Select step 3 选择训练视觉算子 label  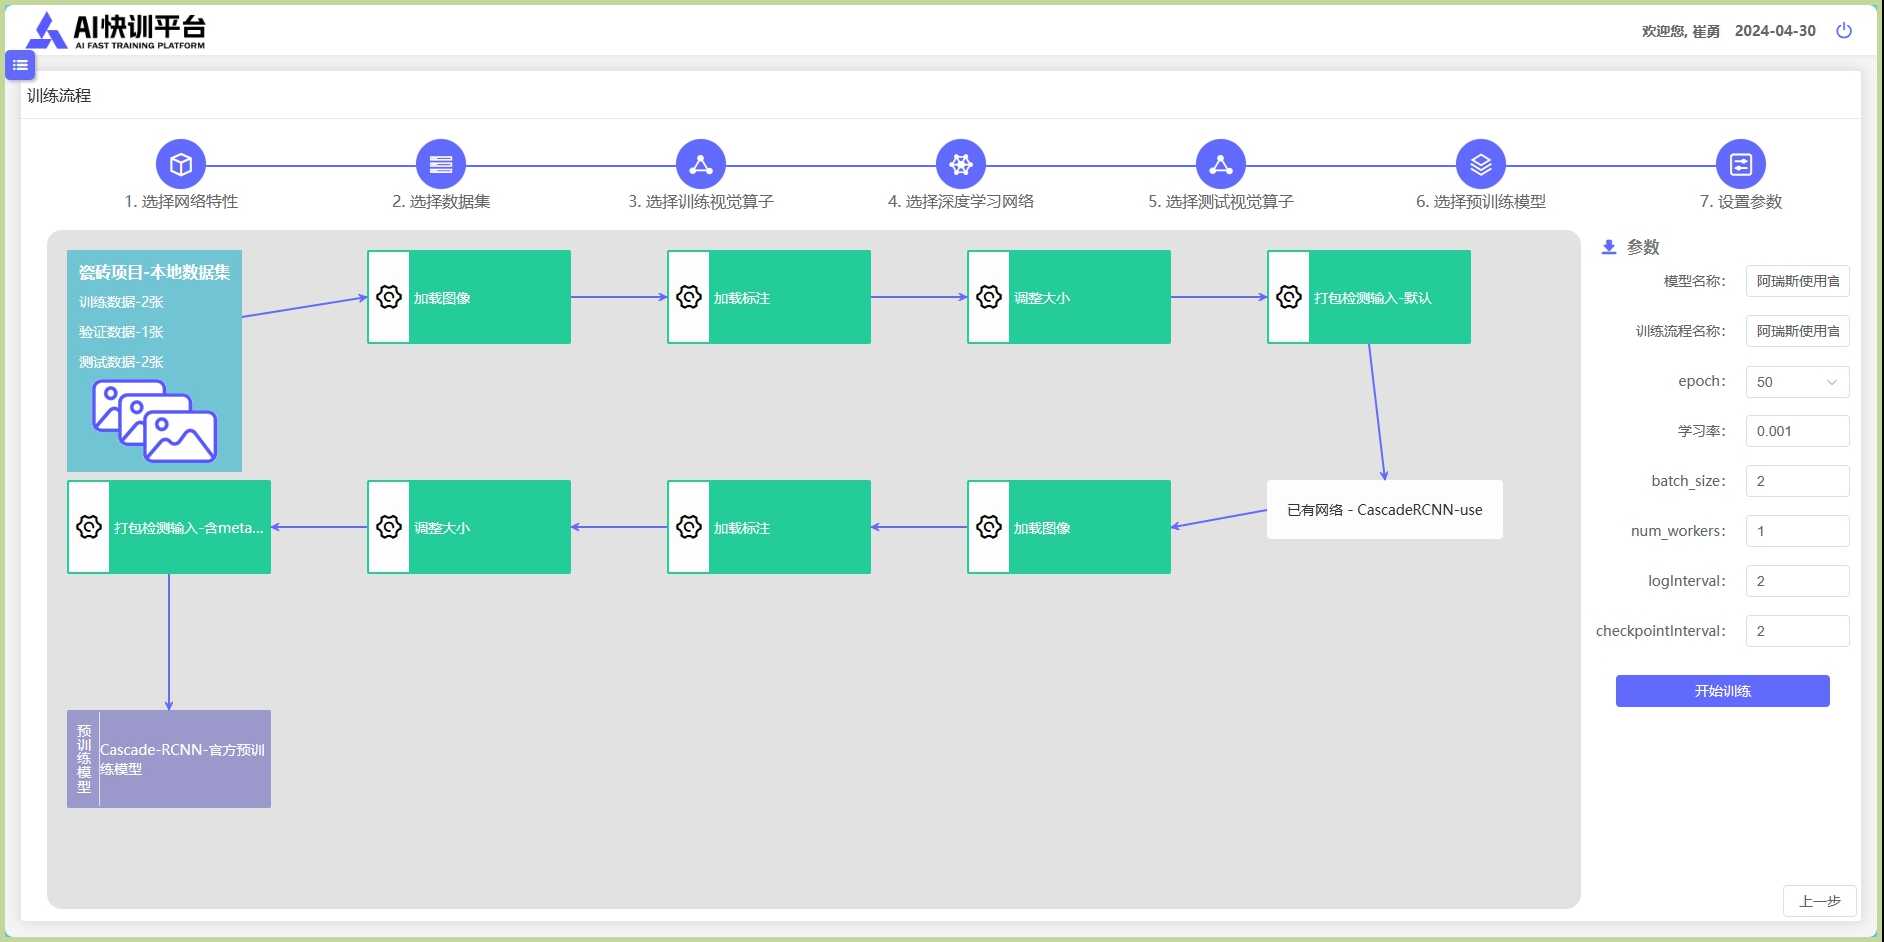(701, 202)
